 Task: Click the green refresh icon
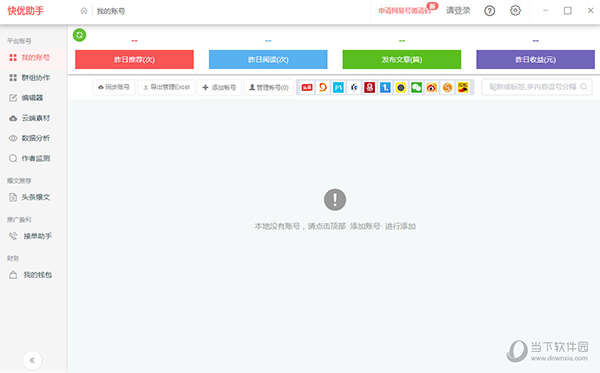click(x=79, y=35)
